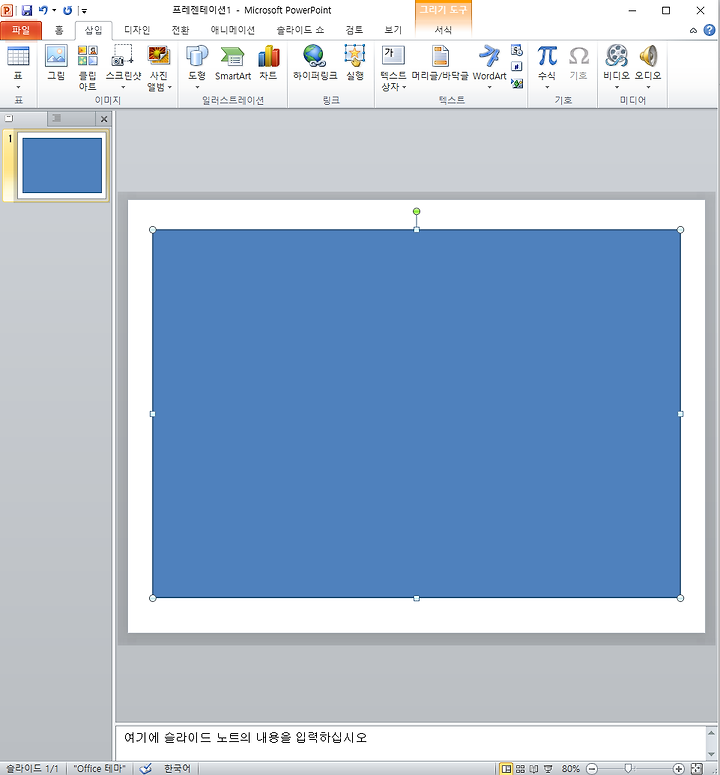This screenshot has height=775, width=720.
Task: Switch to the 전환 transitions tab
Action: point(180,30)
